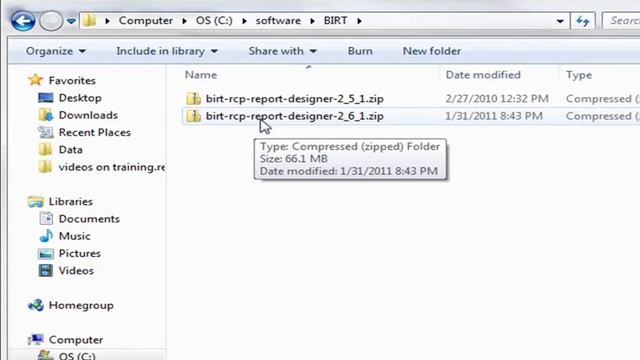Screen dimensions: 640x360
Task: Open Music library
Action: (74, 236)
